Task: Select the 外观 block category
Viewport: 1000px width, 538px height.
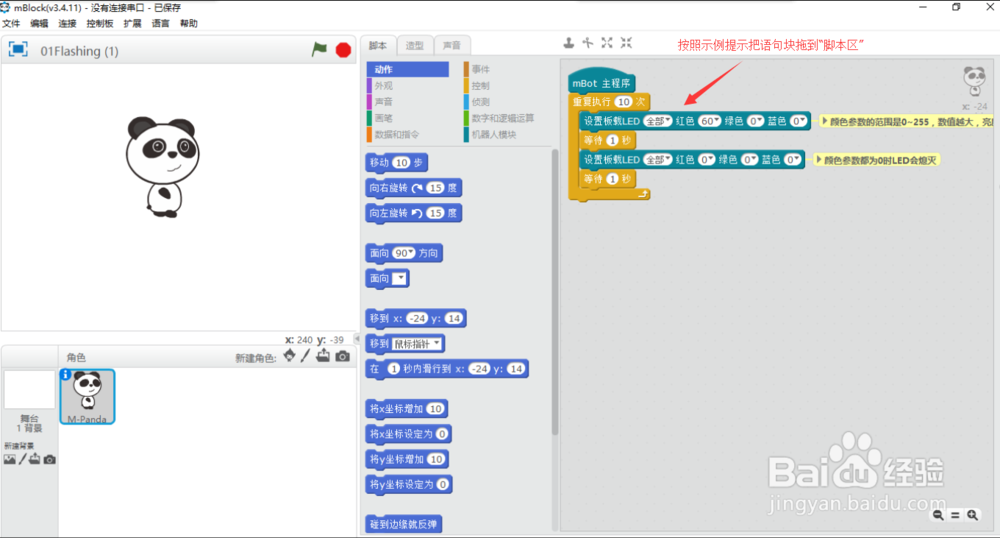Action: [x=383, y=85]
